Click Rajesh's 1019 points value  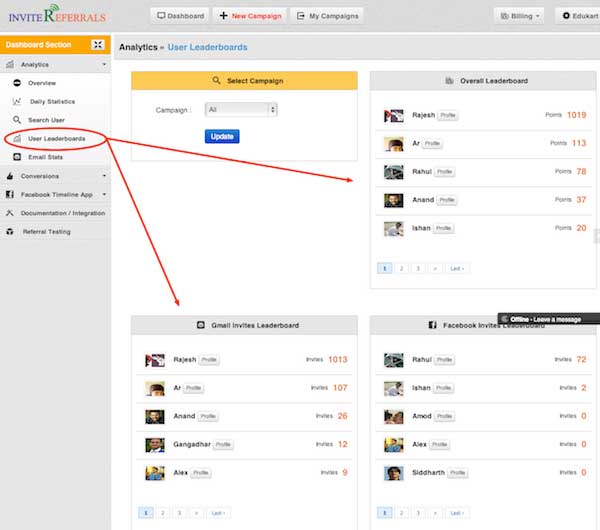(576, 115)
